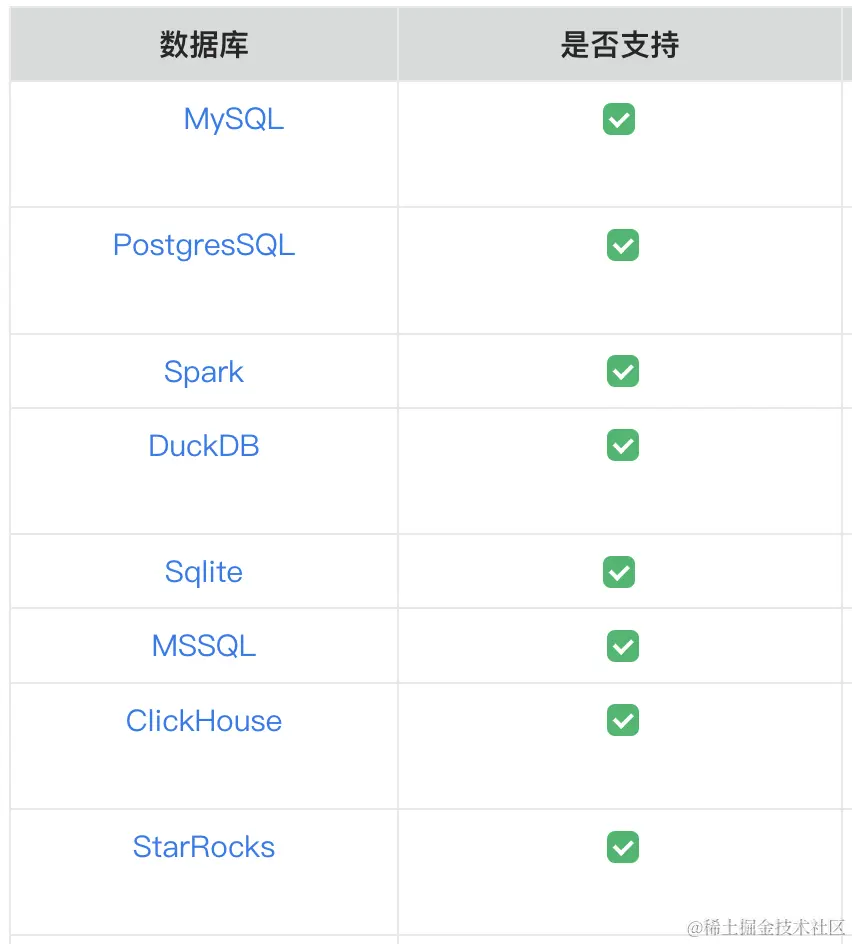Click green checkmark in DuckDB row
Viewport: 852px width, 944px height.
click(x=623, y=445)
